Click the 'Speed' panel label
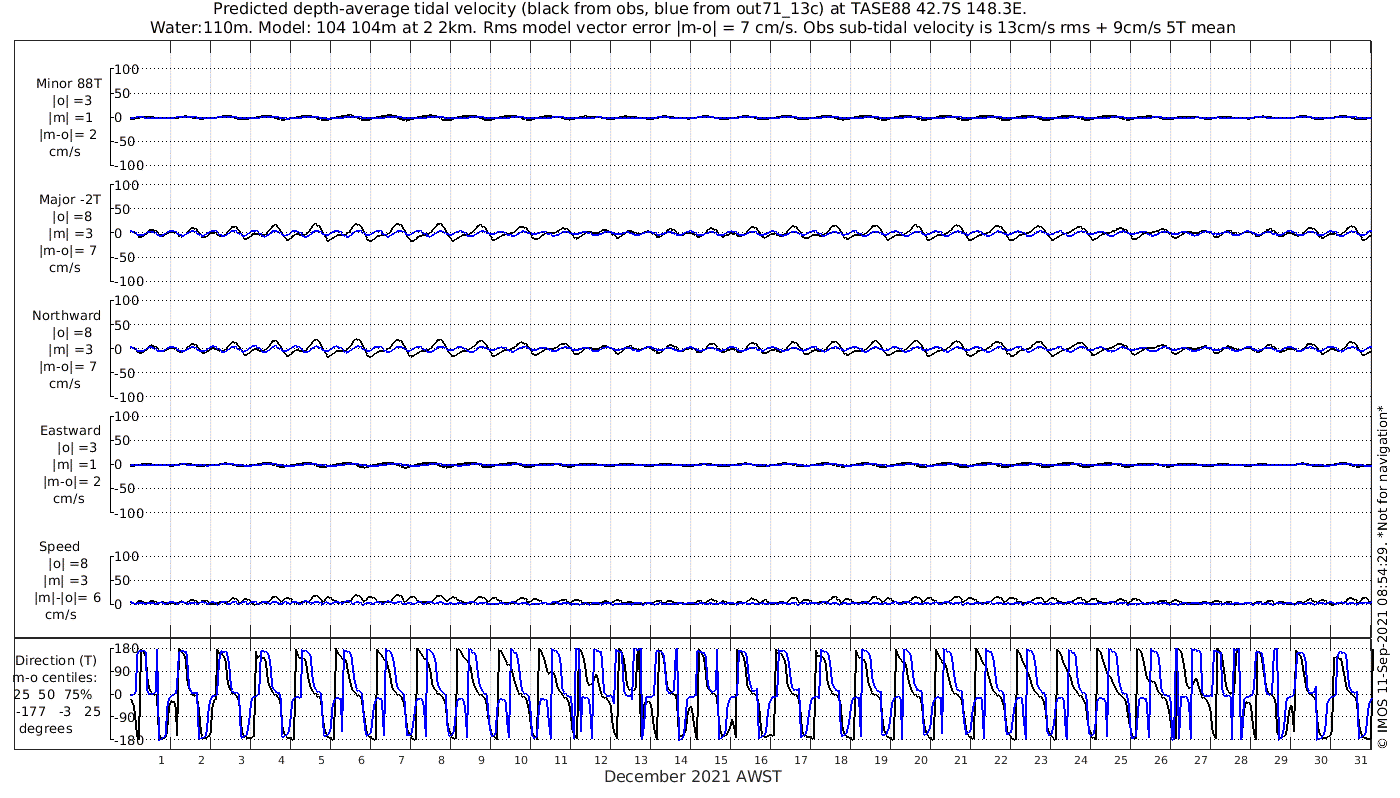Screen dimensions: 1400x798 (x=60, y=547)
